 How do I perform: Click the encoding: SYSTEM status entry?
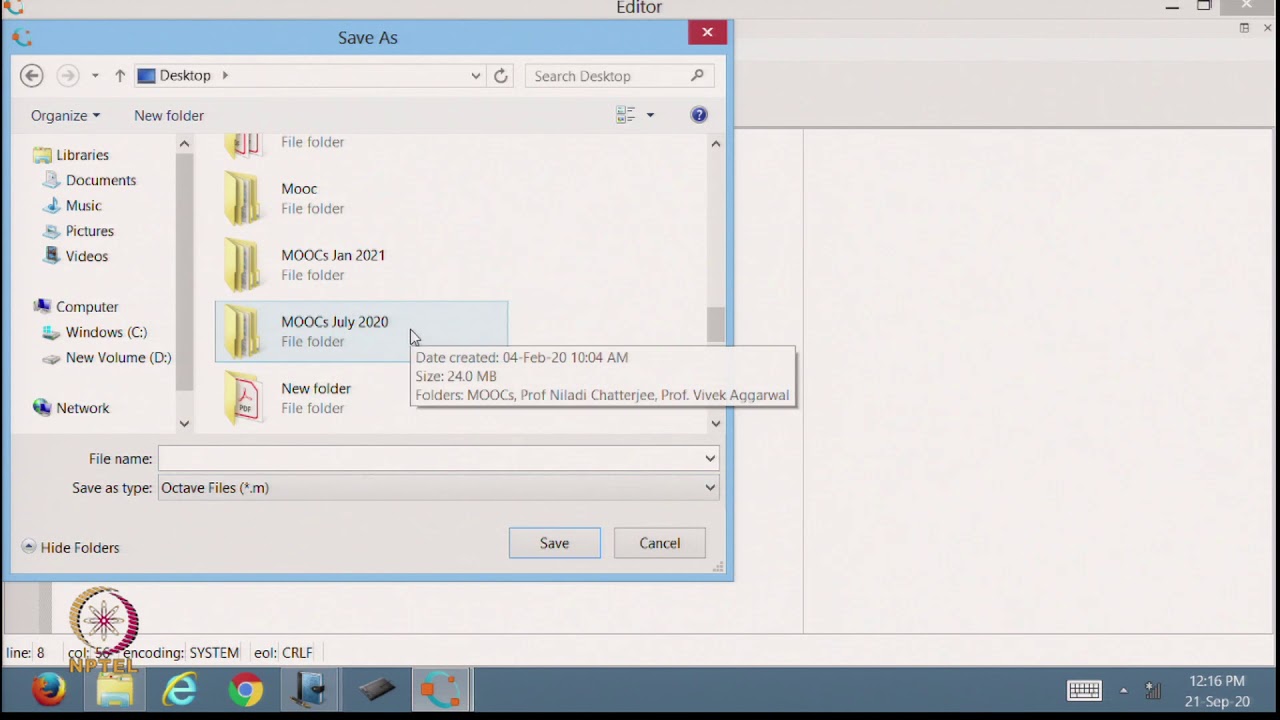point(181,652)
